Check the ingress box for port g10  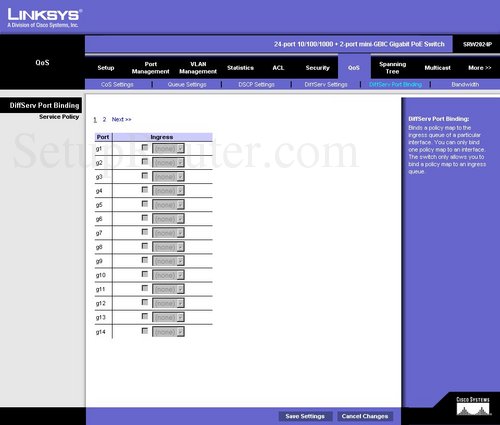[145, 274]
